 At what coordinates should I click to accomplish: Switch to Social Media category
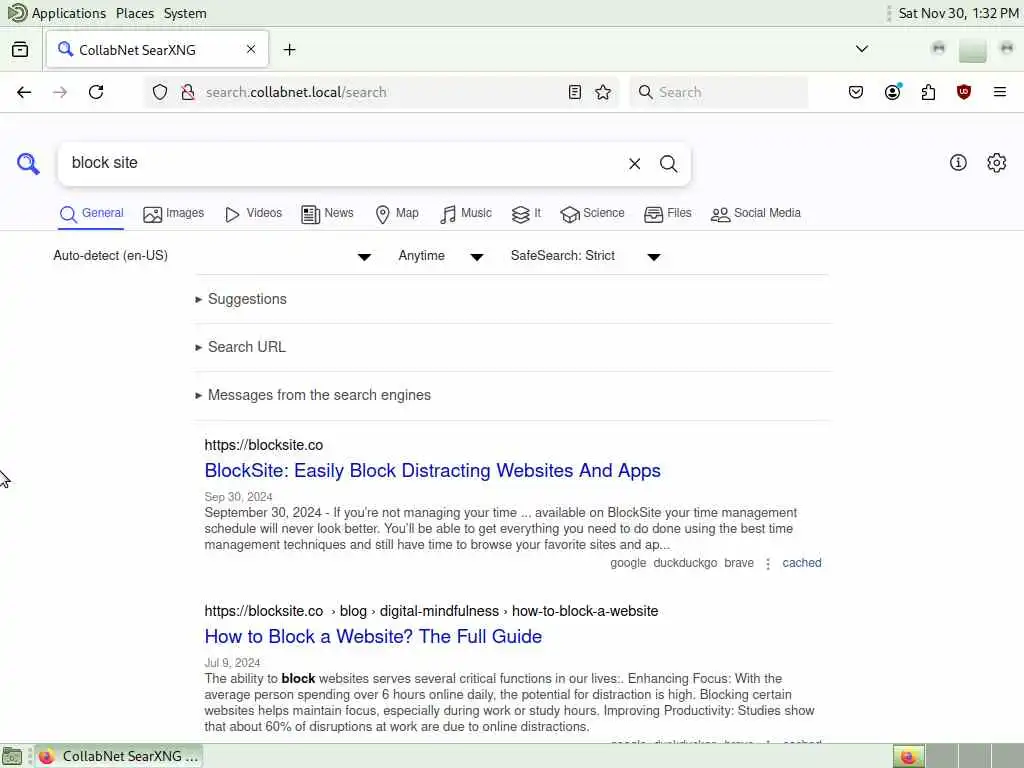pos(756,214)
